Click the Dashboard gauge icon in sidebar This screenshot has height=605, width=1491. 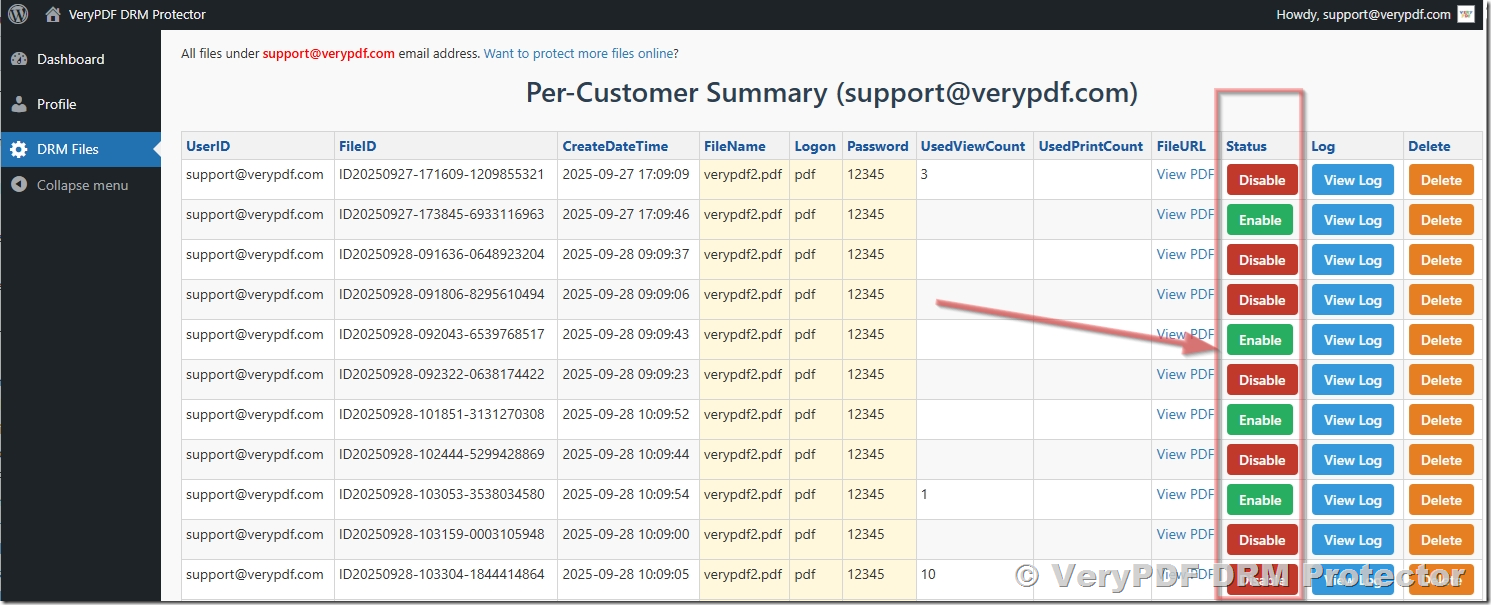pyautogui.click(x=19, y=59)
